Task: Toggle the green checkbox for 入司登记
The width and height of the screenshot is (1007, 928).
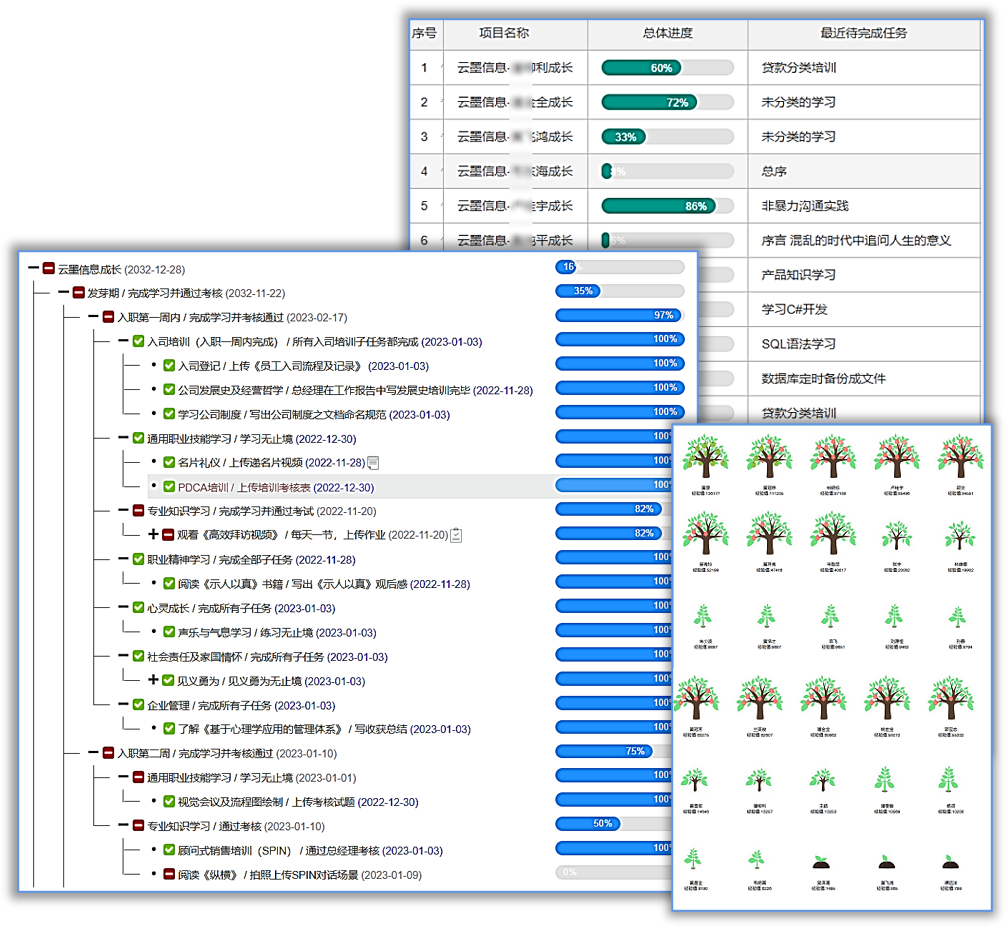Action: click(169, 366)
